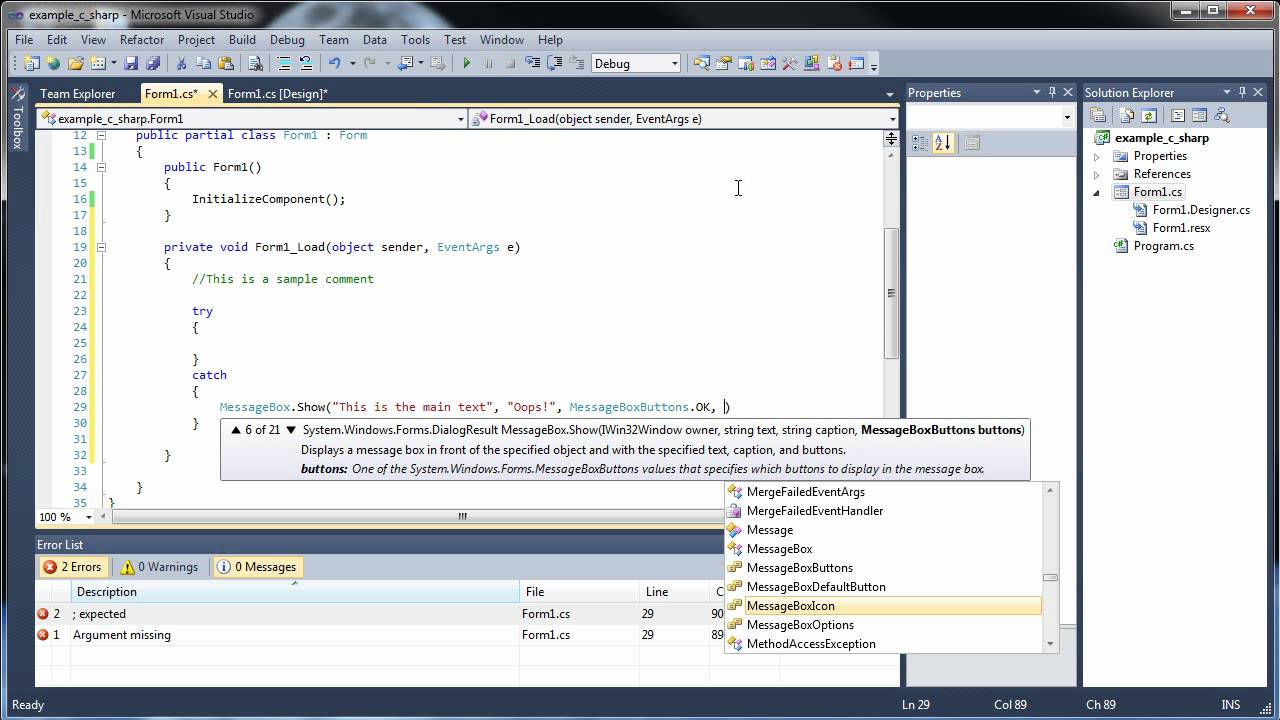Comment out the selected lines icon
The image size is (1280, 720).
point(284,63)
